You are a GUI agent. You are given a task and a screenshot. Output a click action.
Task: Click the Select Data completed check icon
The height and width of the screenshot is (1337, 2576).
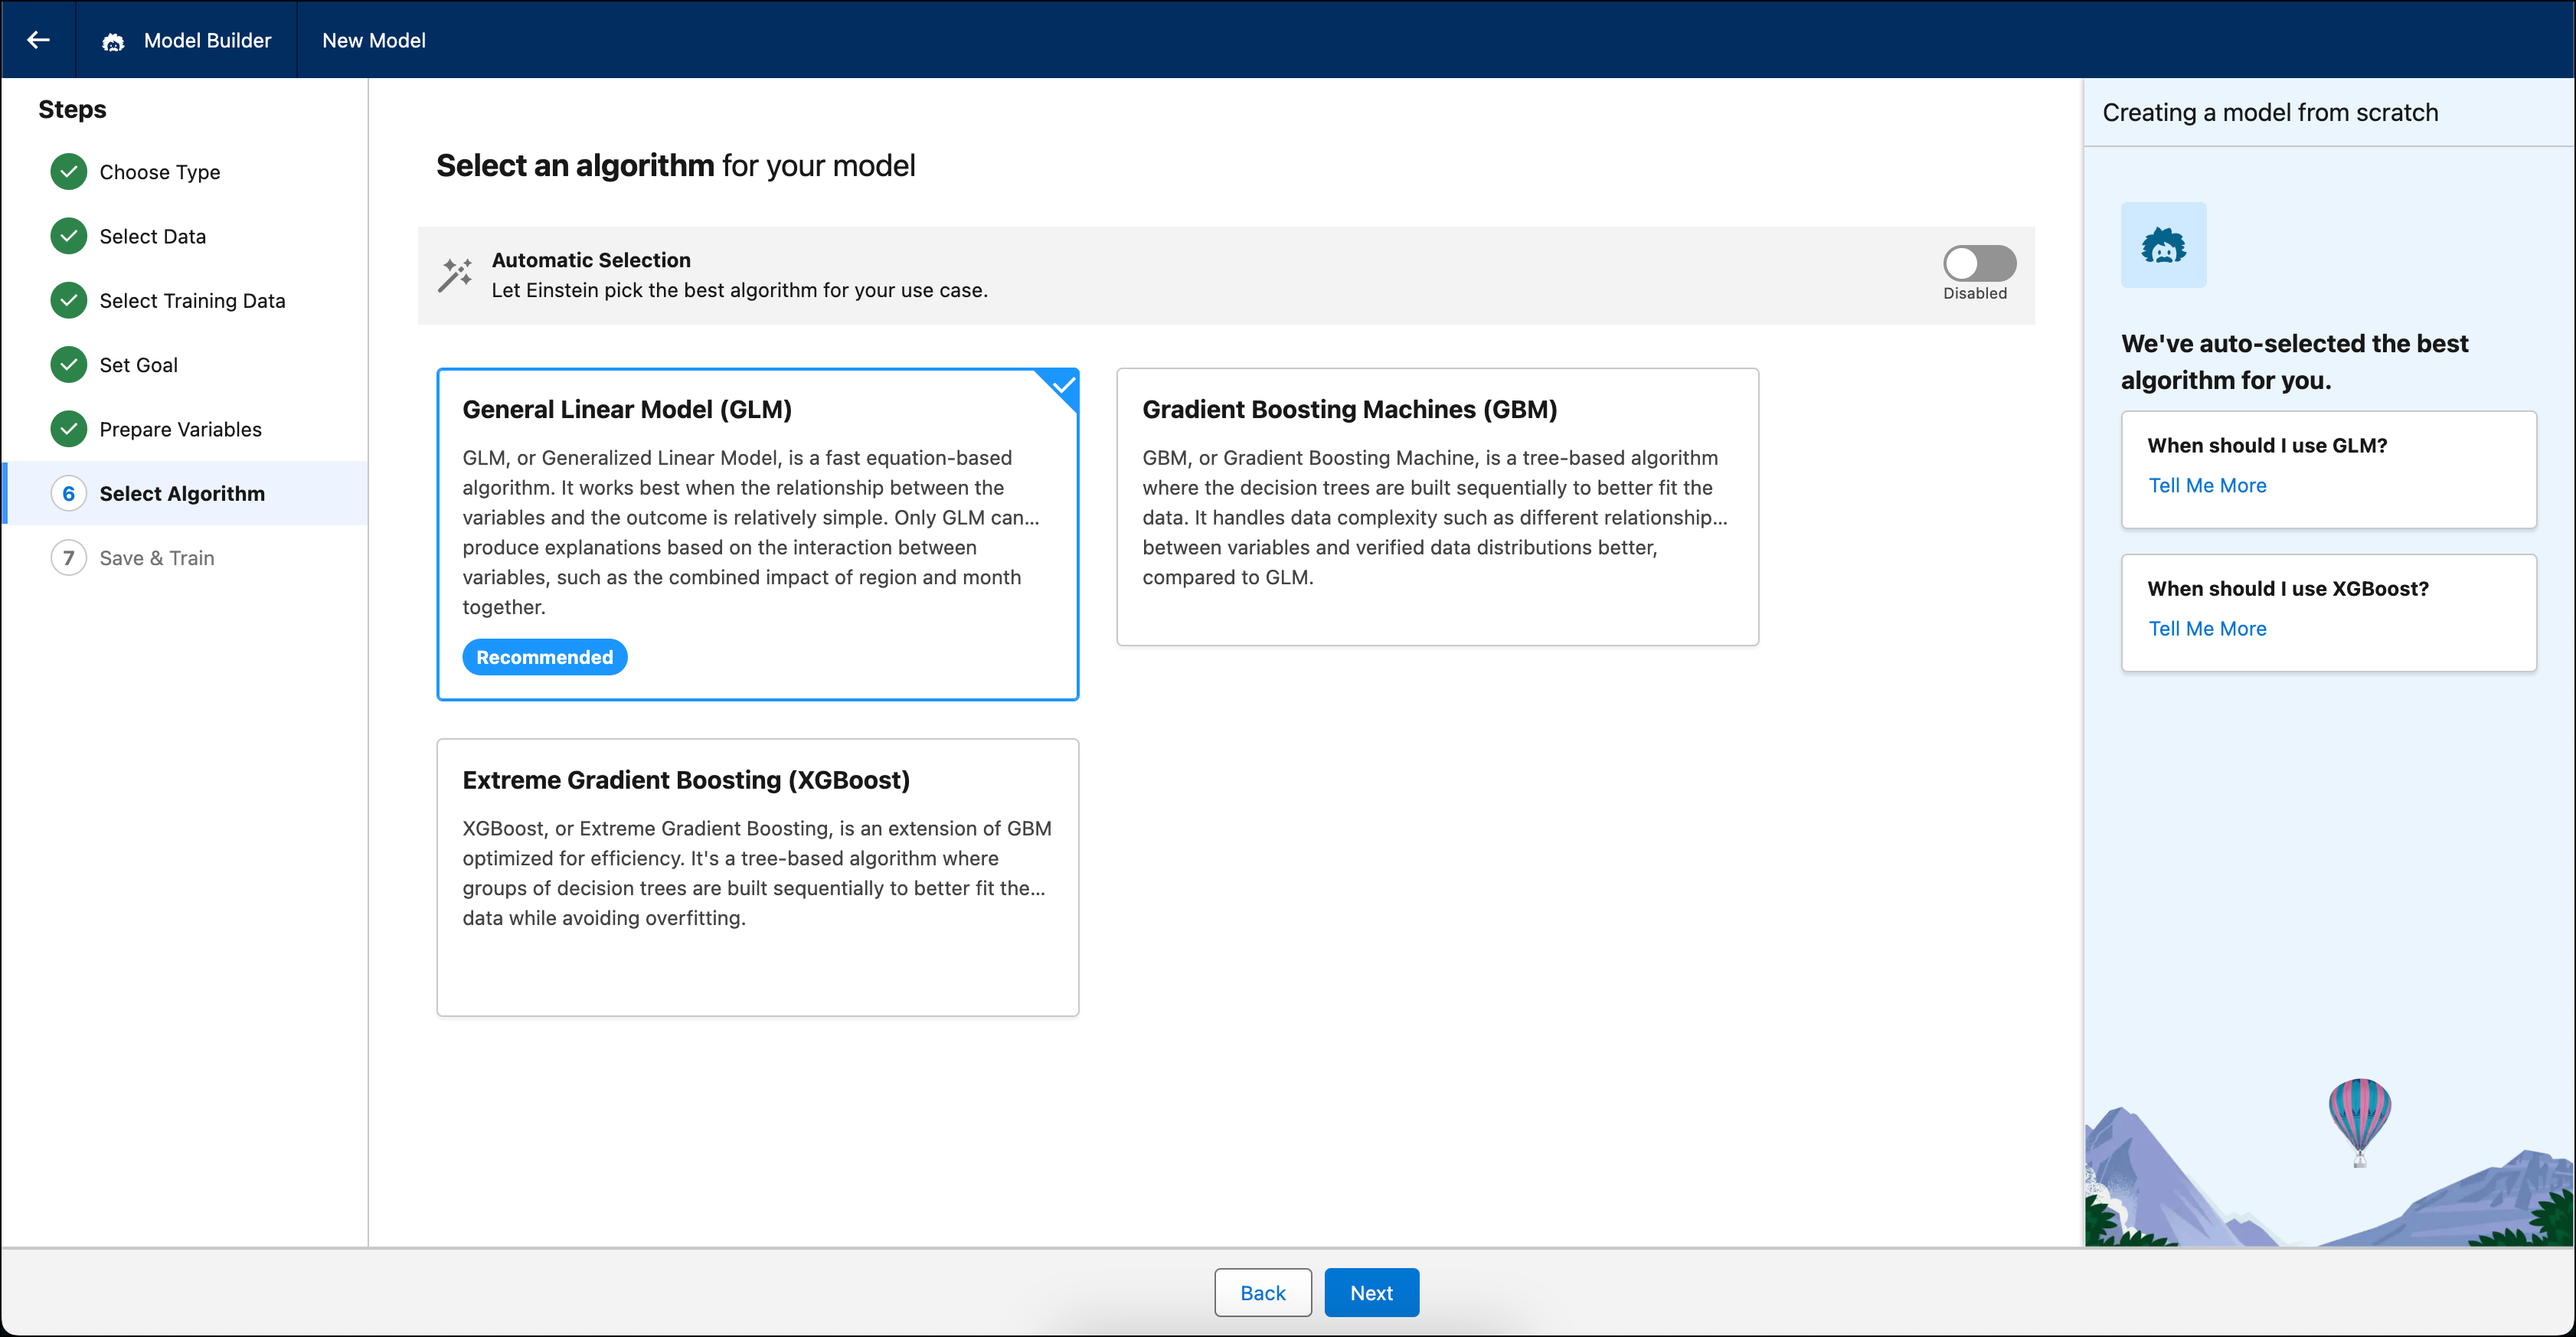(x=68, y=236)
